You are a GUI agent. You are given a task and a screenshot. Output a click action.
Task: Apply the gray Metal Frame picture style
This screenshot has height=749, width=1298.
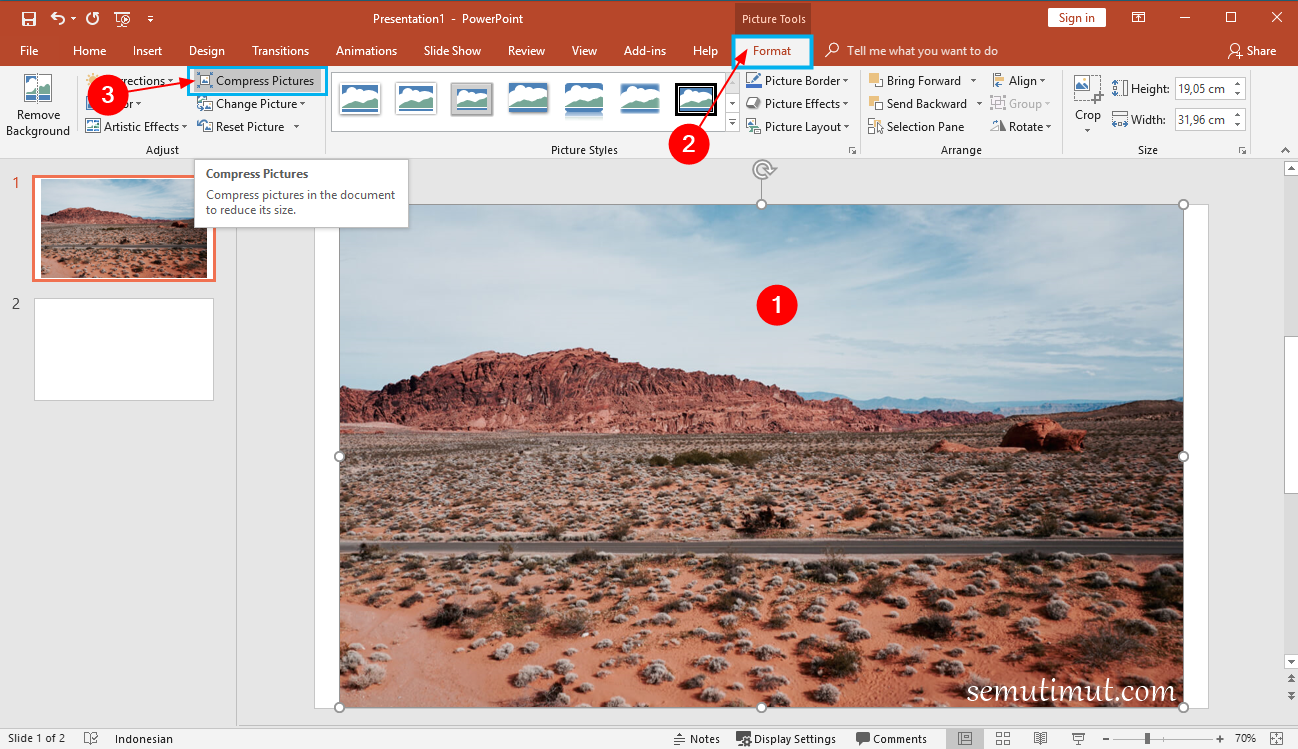pos(472,98)
